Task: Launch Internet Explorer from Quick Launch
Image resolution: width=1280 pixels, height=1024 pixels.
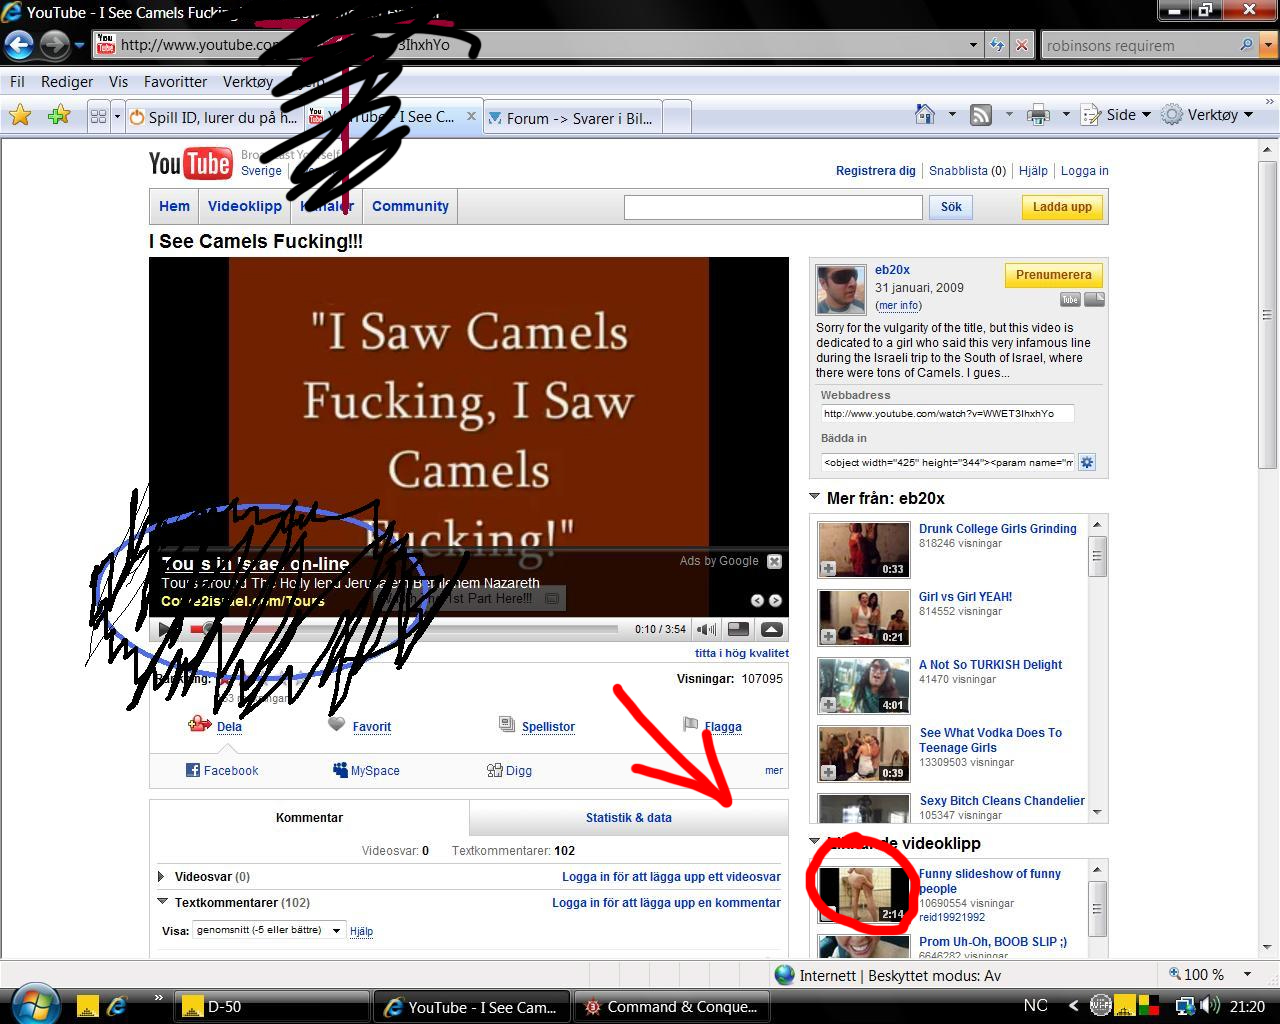Action: (118, 1006)
